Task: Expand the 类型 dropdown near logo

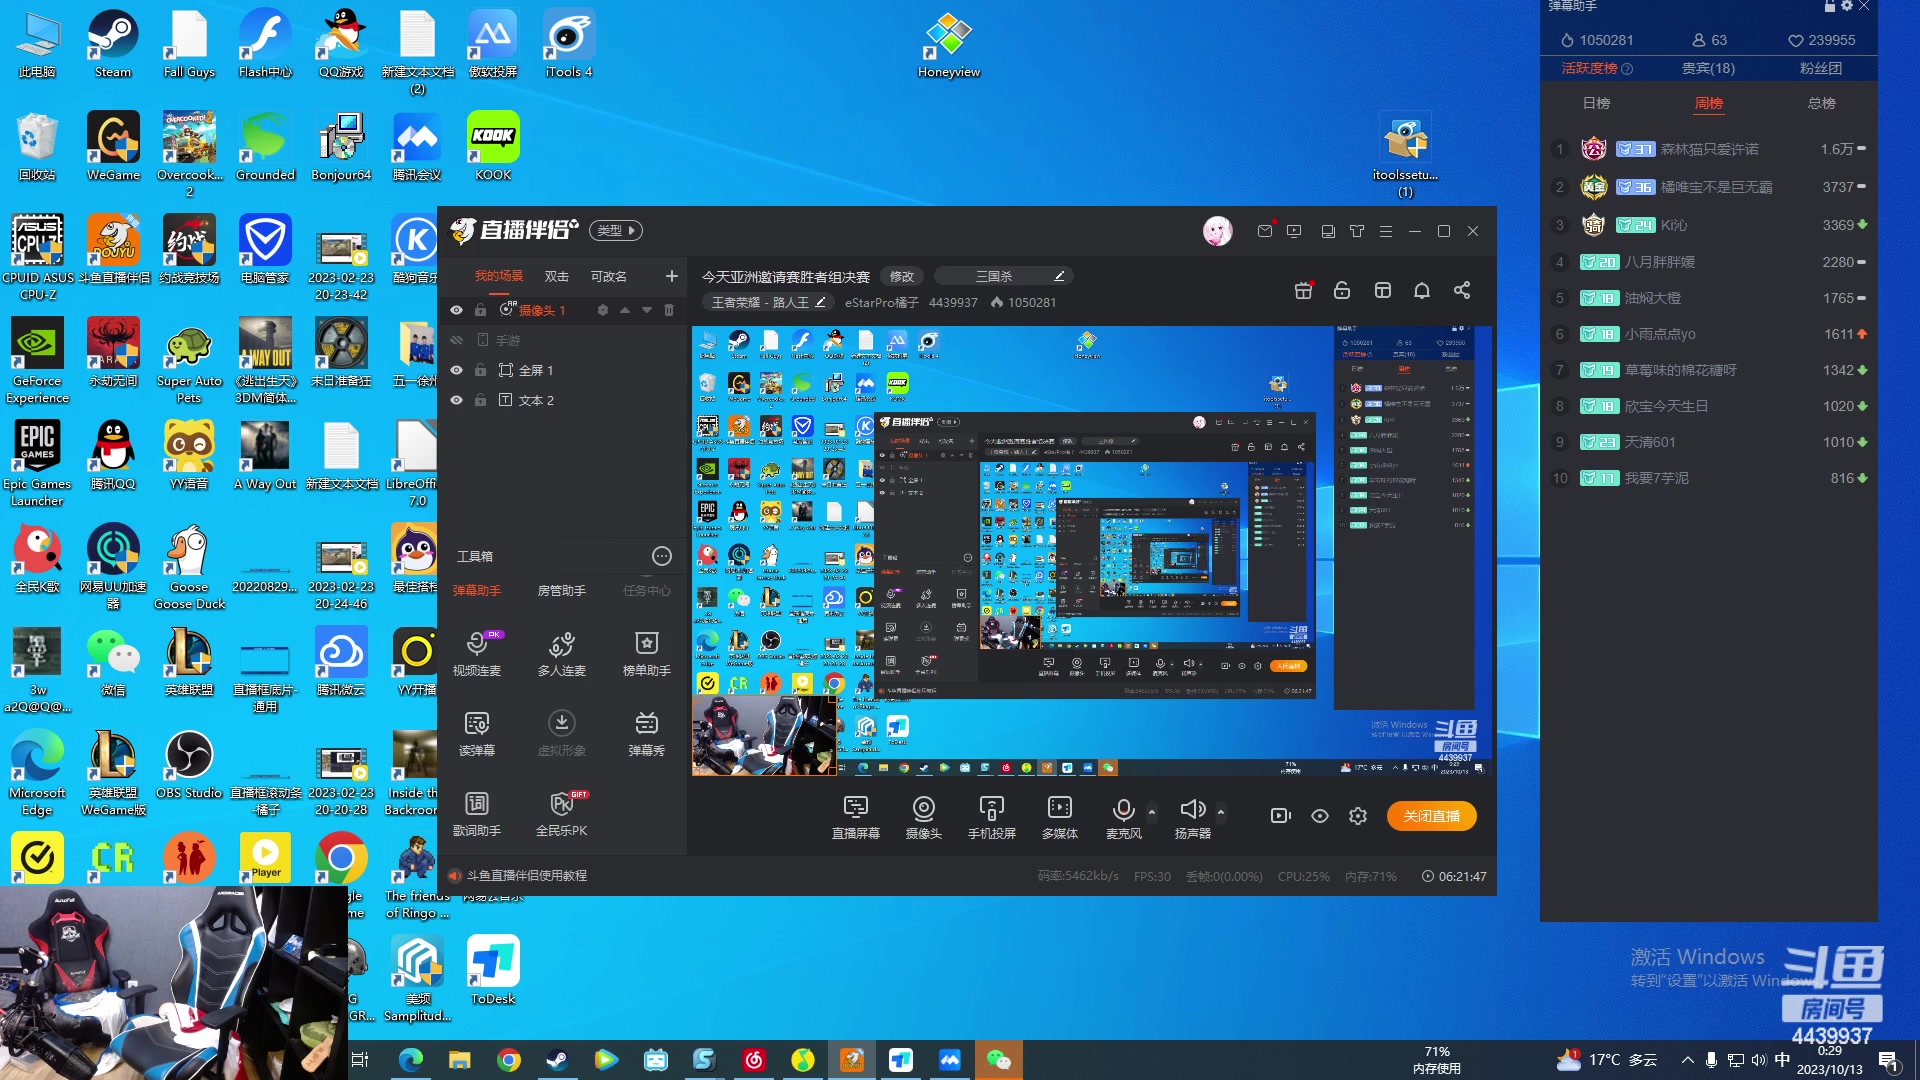Action: click(615, 230)
